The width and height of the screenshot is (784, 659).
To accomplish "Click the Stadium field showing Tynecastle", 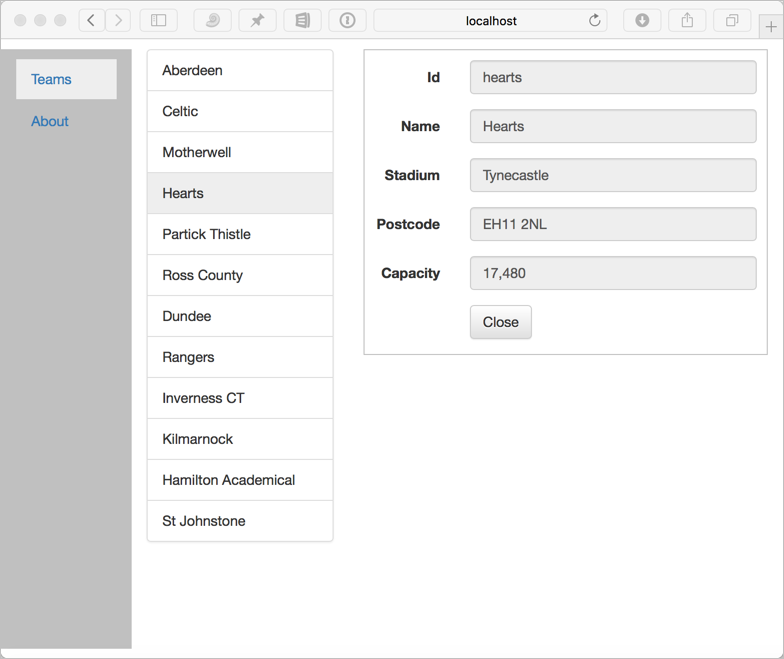I will pos(613,176).
